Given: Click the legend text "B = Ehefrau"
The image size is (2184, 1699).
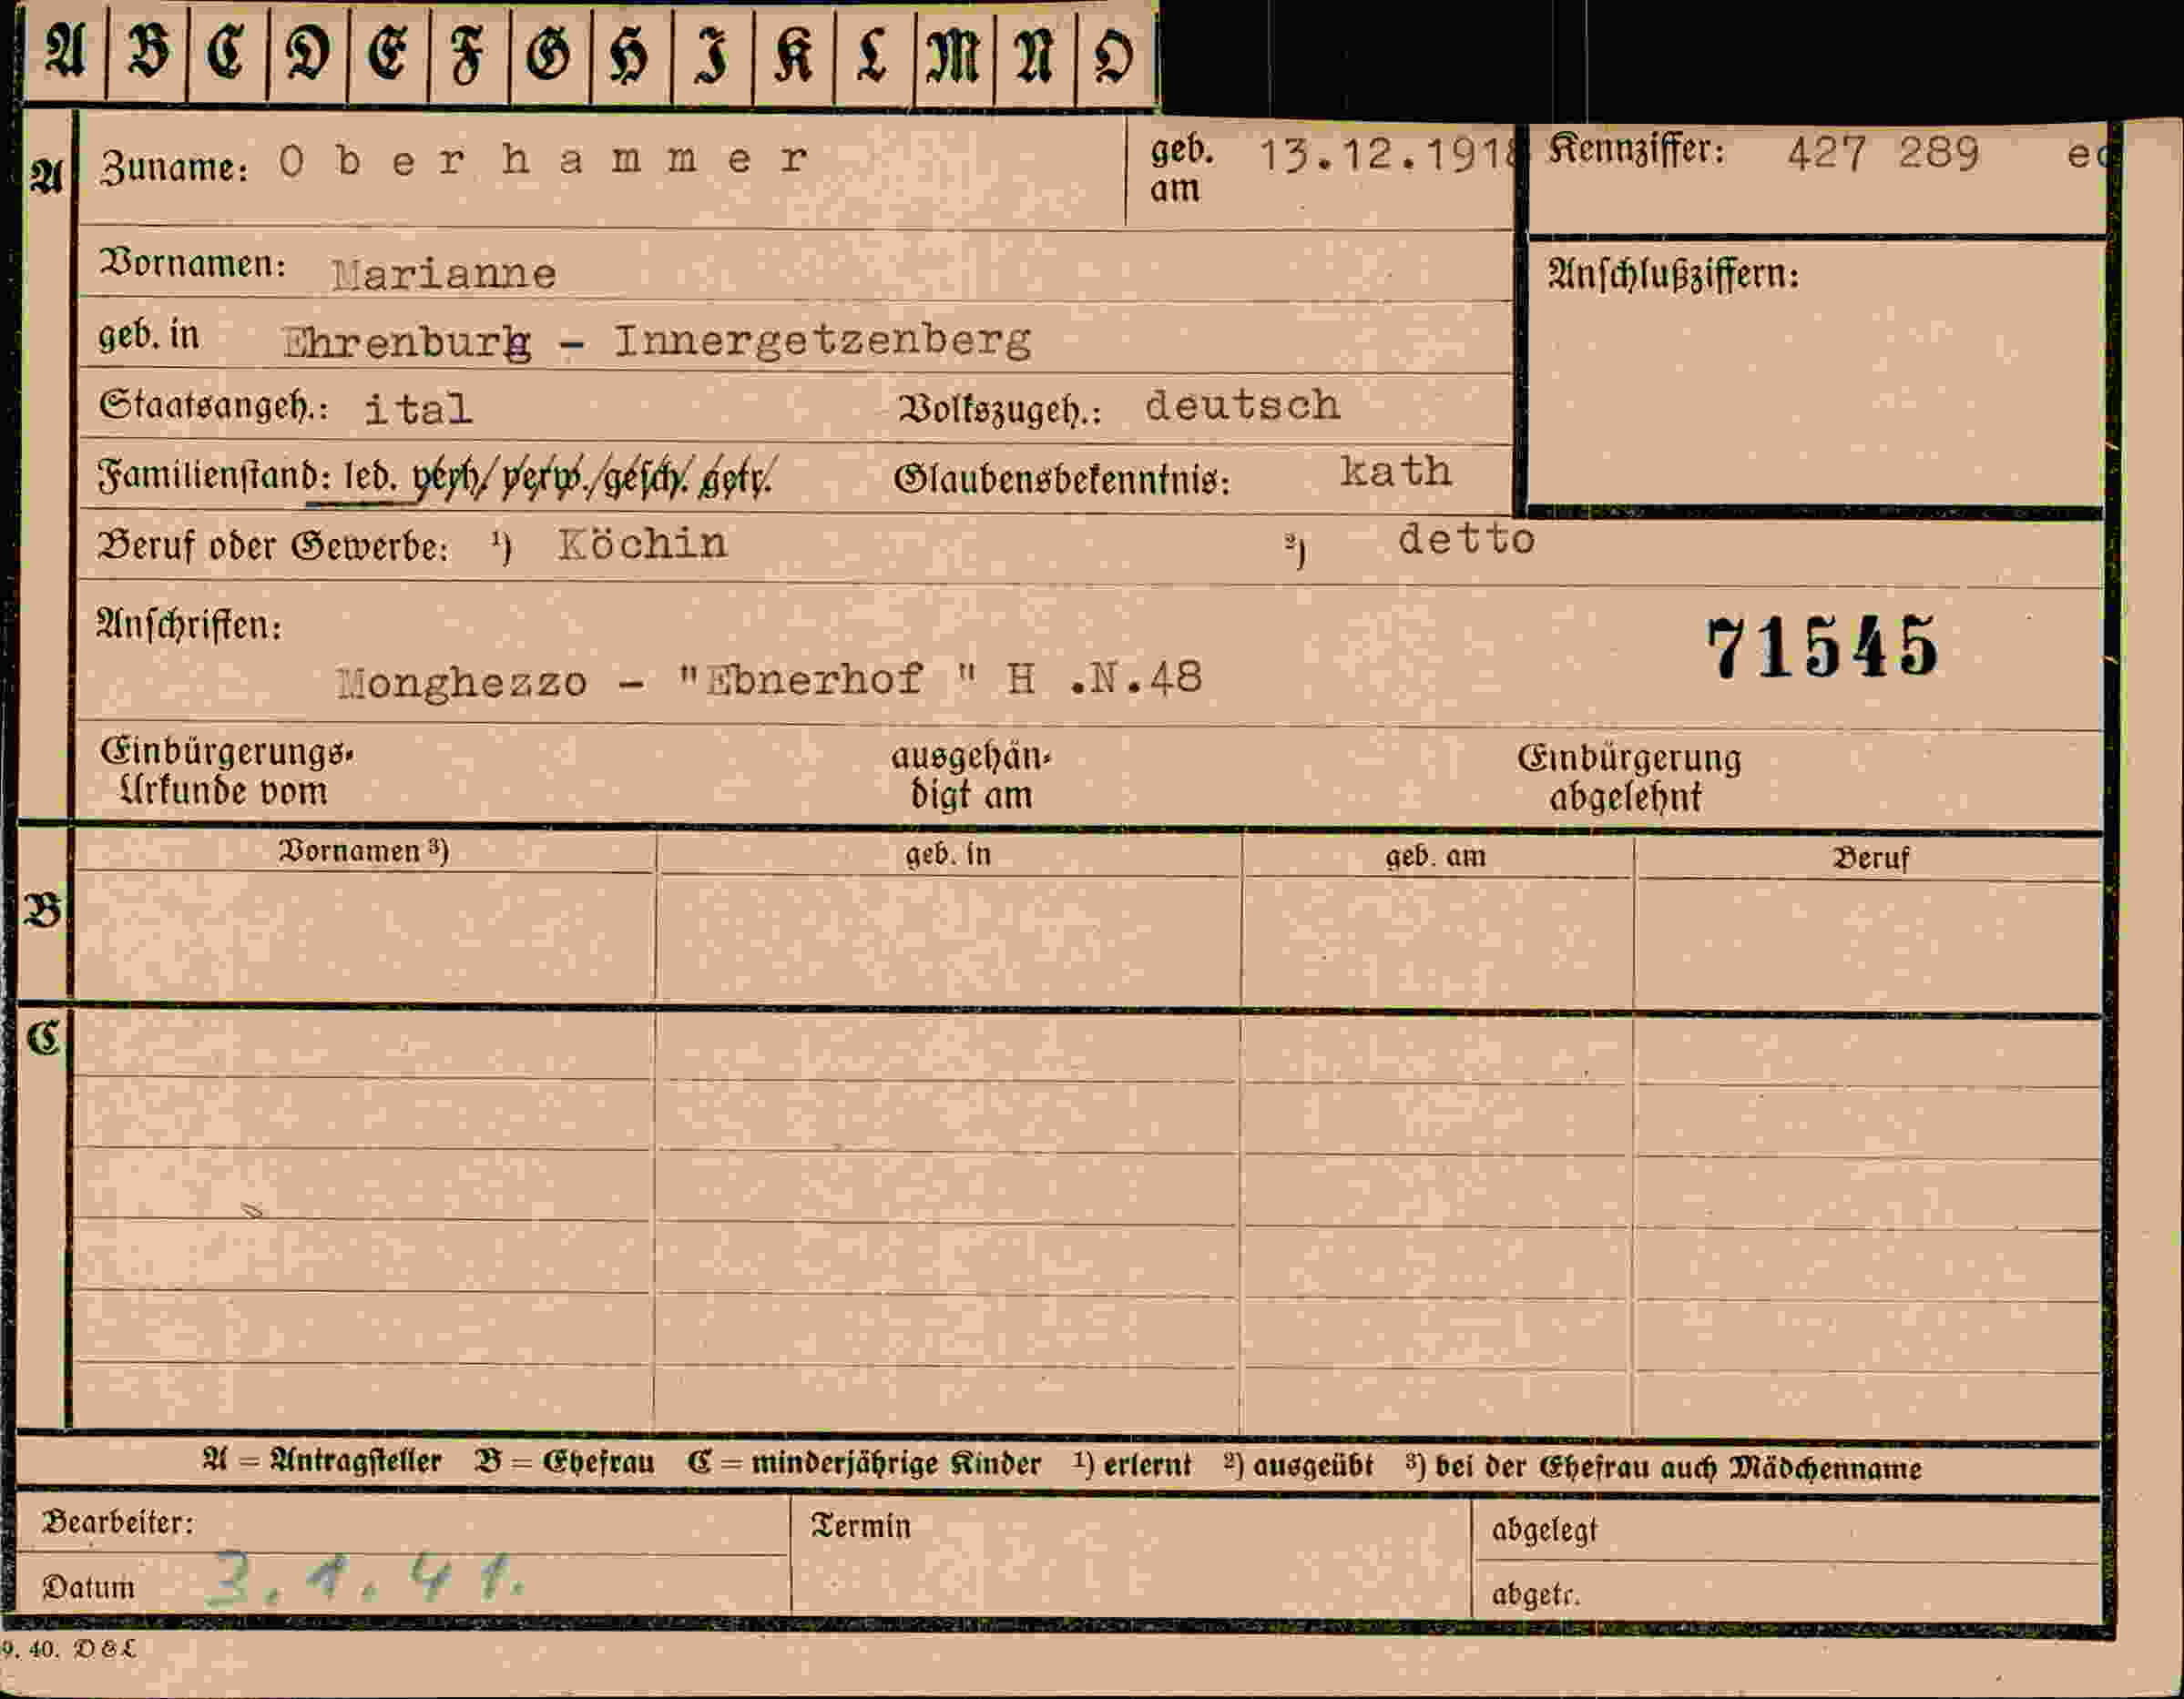Looking at the screenshot, I should click(x=565, y=1463).
